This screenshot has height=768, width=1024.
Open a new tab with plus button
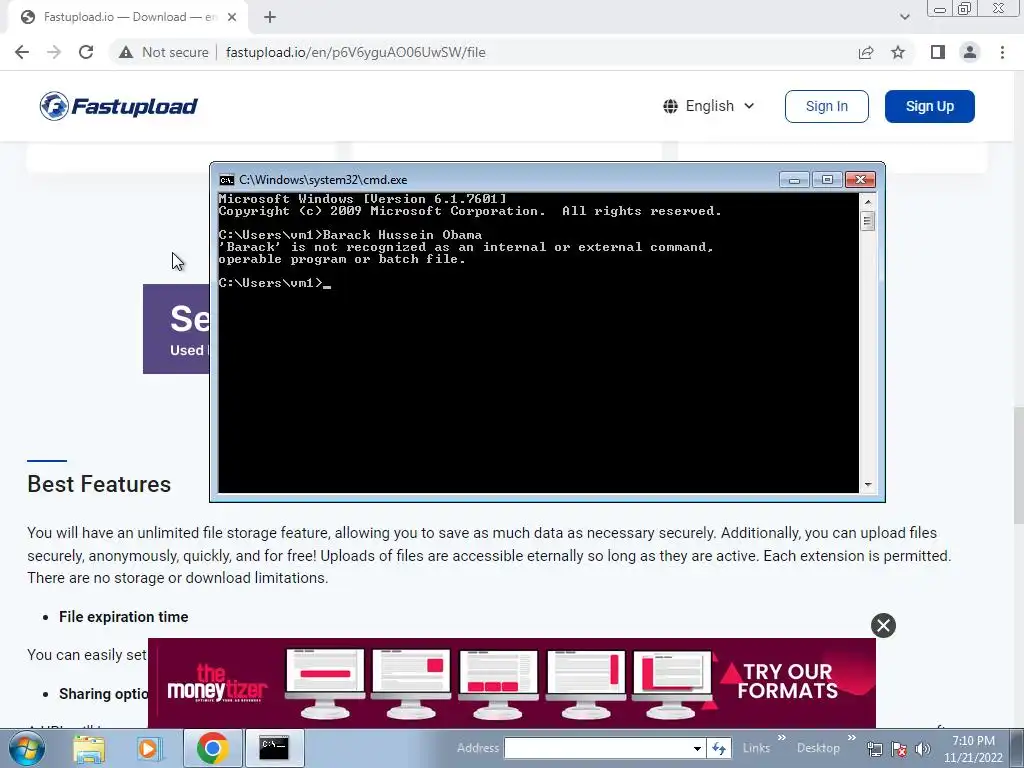tap(270, 17)
